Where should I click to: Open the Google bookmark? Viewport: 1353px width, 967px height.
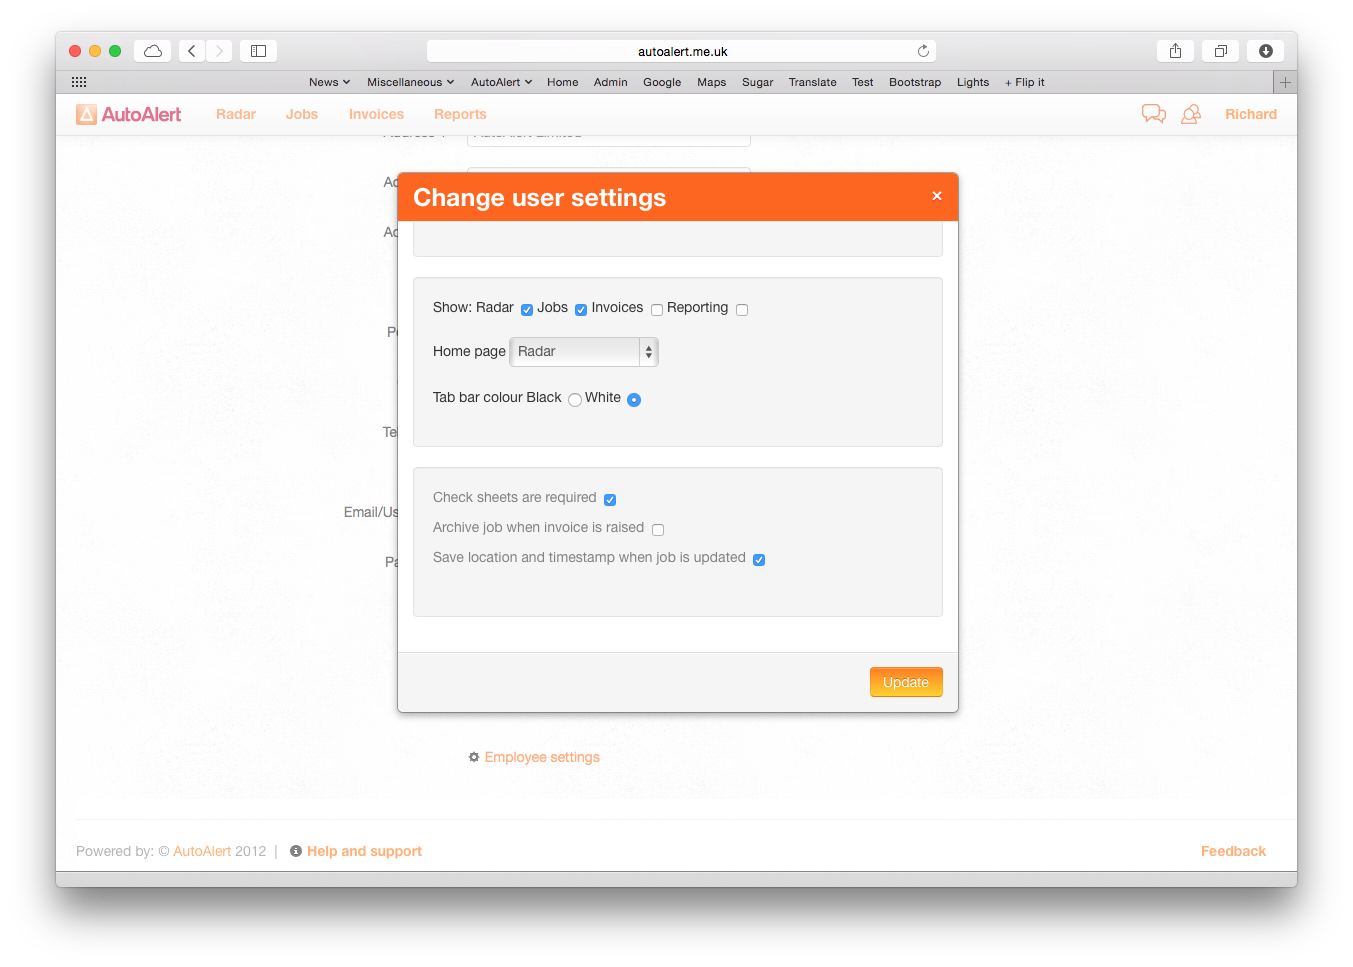click(x=662, y=82)
